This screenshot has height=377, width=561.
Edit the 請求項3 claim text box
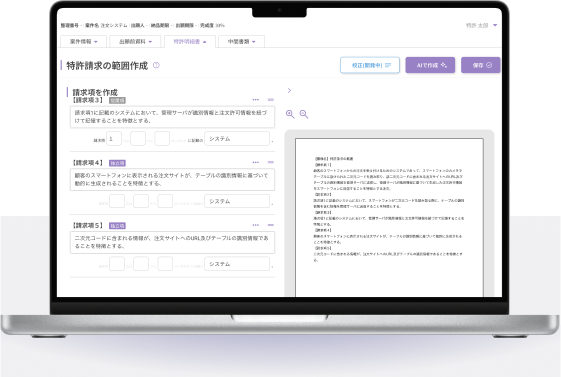pyautogui.click(x=172, y=117)
